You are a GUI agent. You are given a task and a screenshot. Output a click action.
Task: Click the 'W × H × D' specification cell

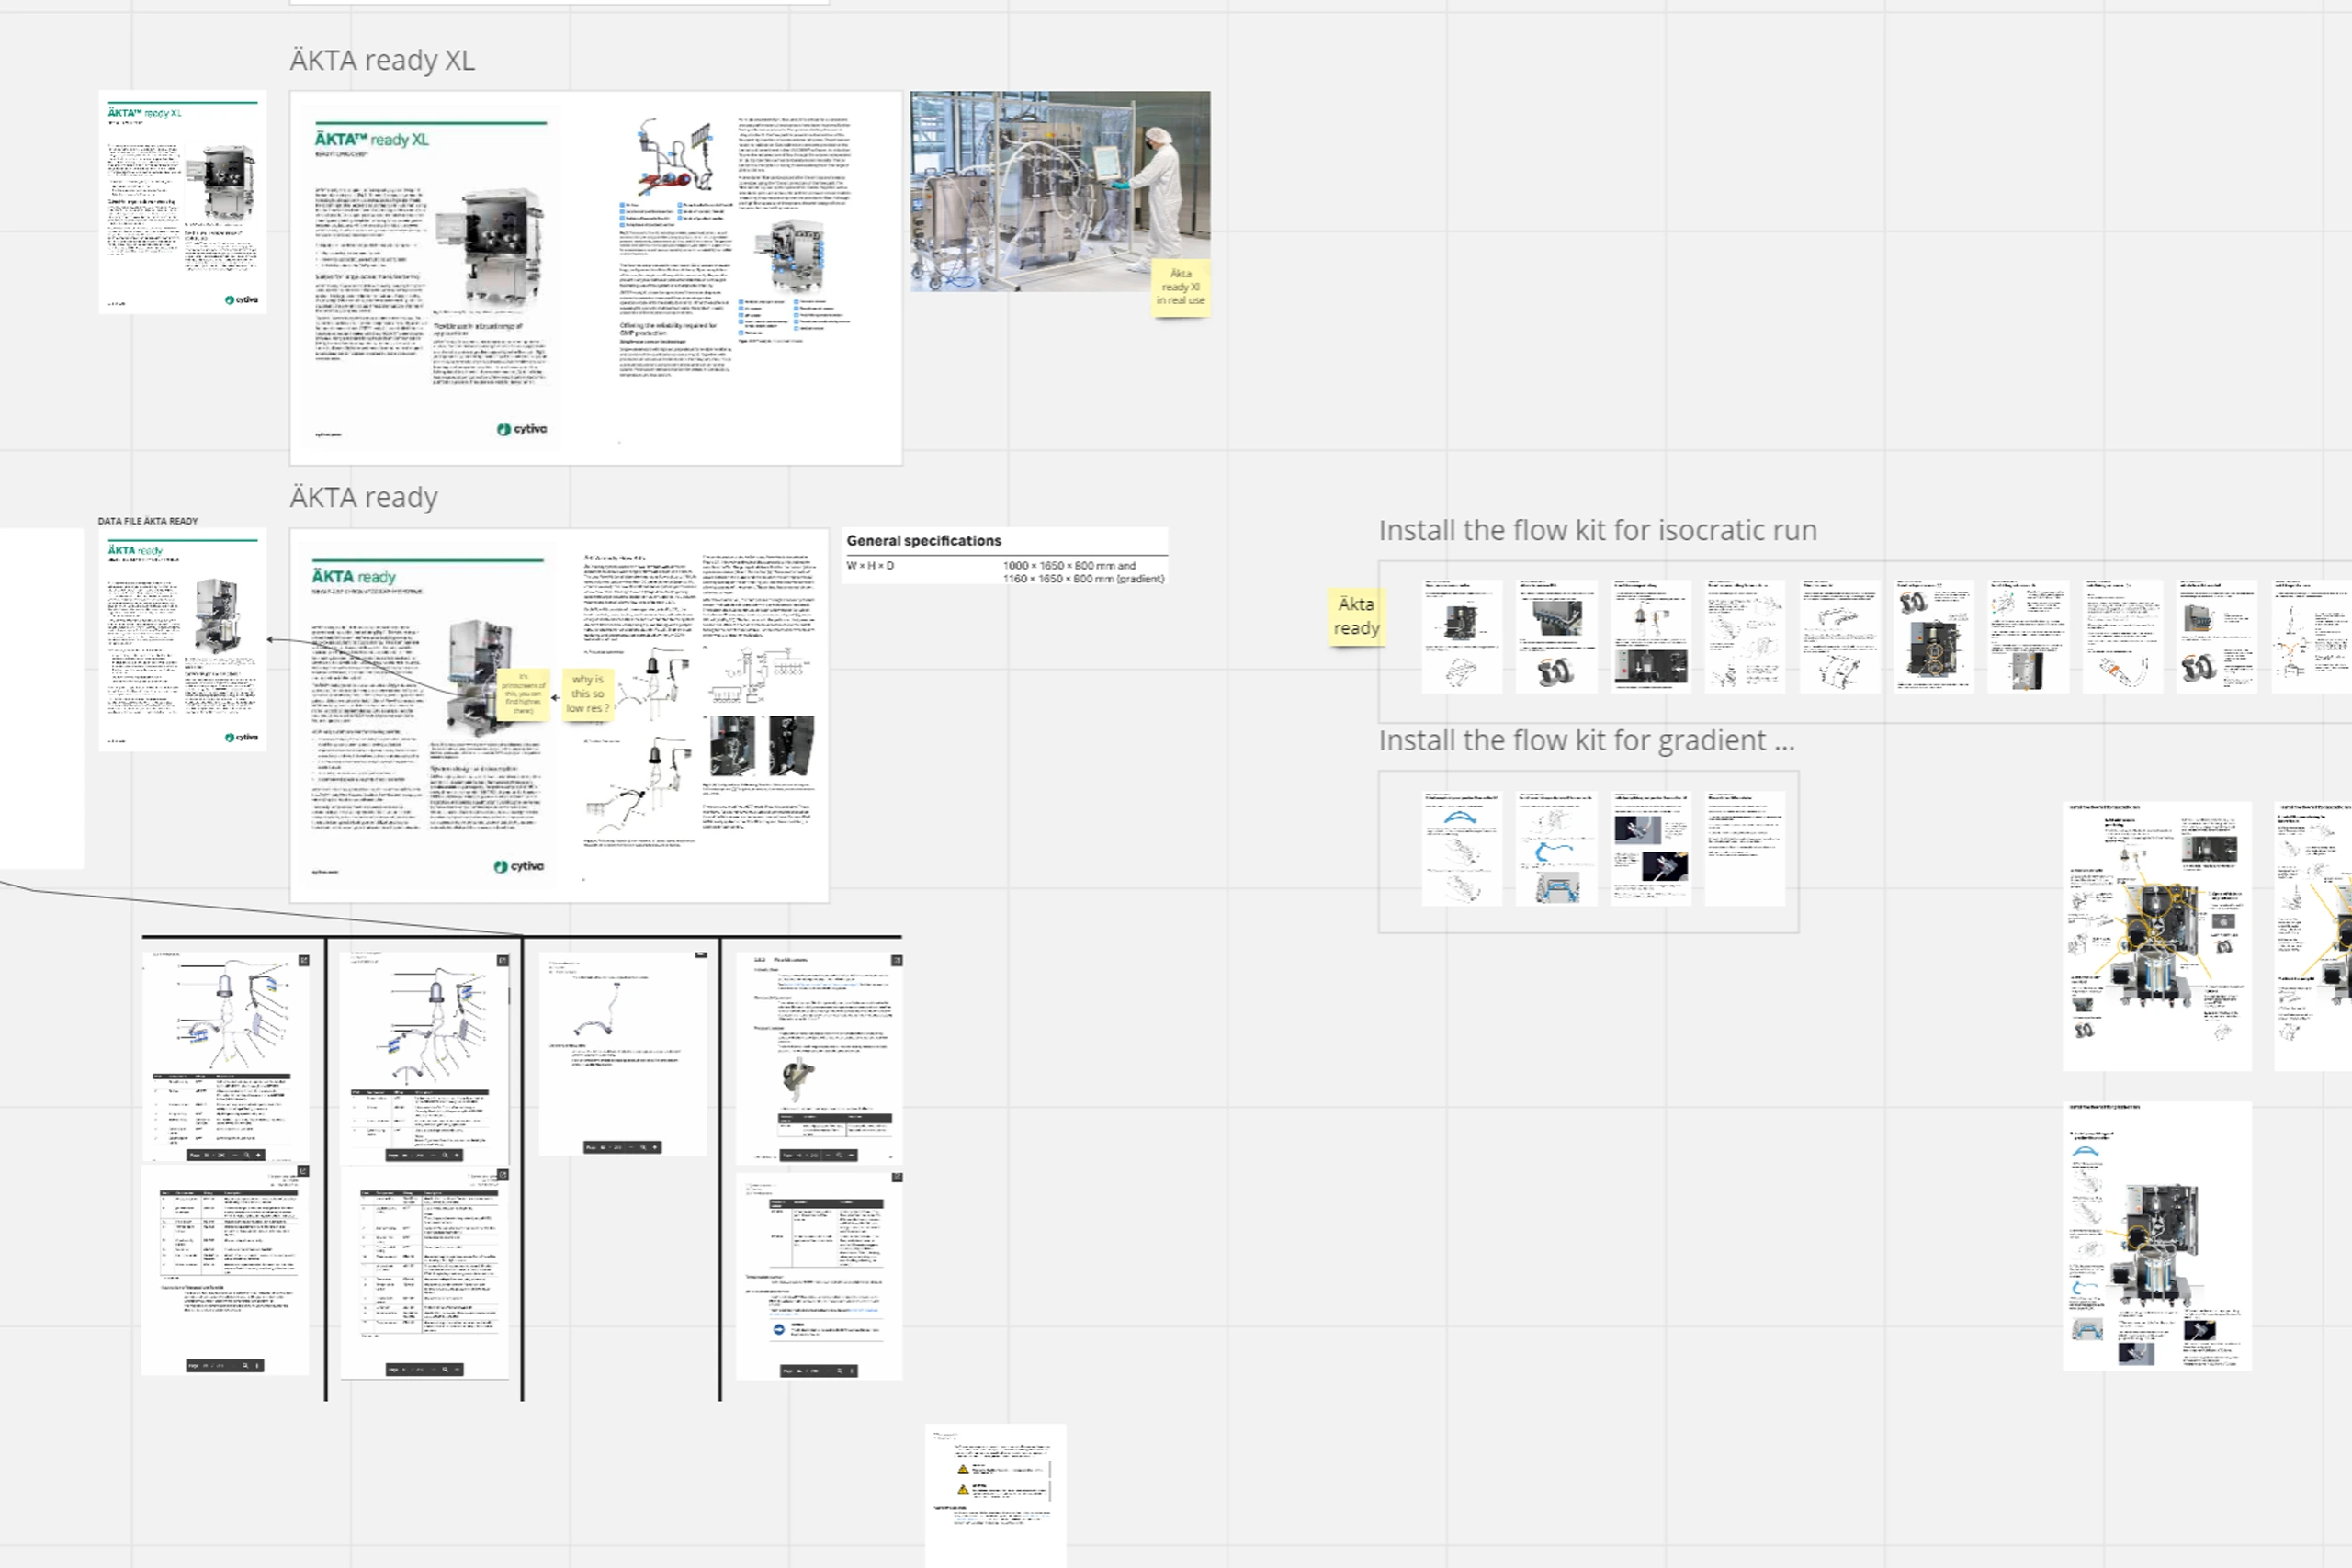click(x=870, y=566)
